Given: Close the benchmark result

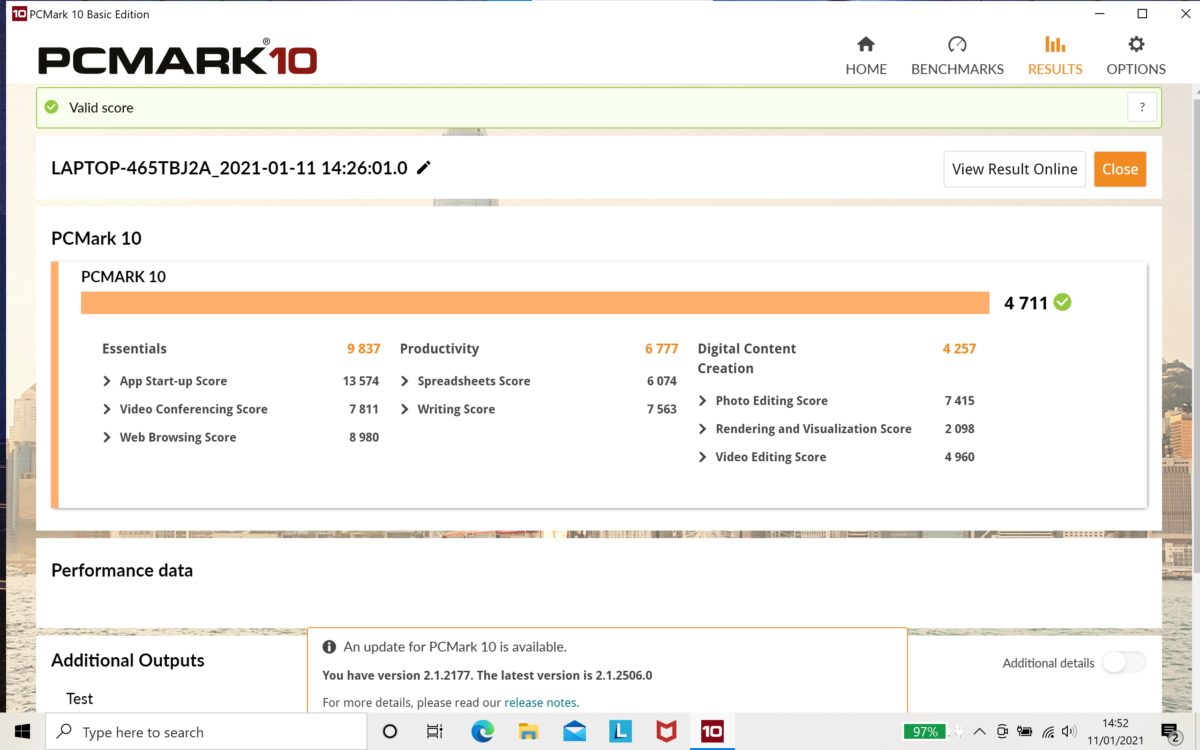Looking at the screenshot, I should point(1120,169).
